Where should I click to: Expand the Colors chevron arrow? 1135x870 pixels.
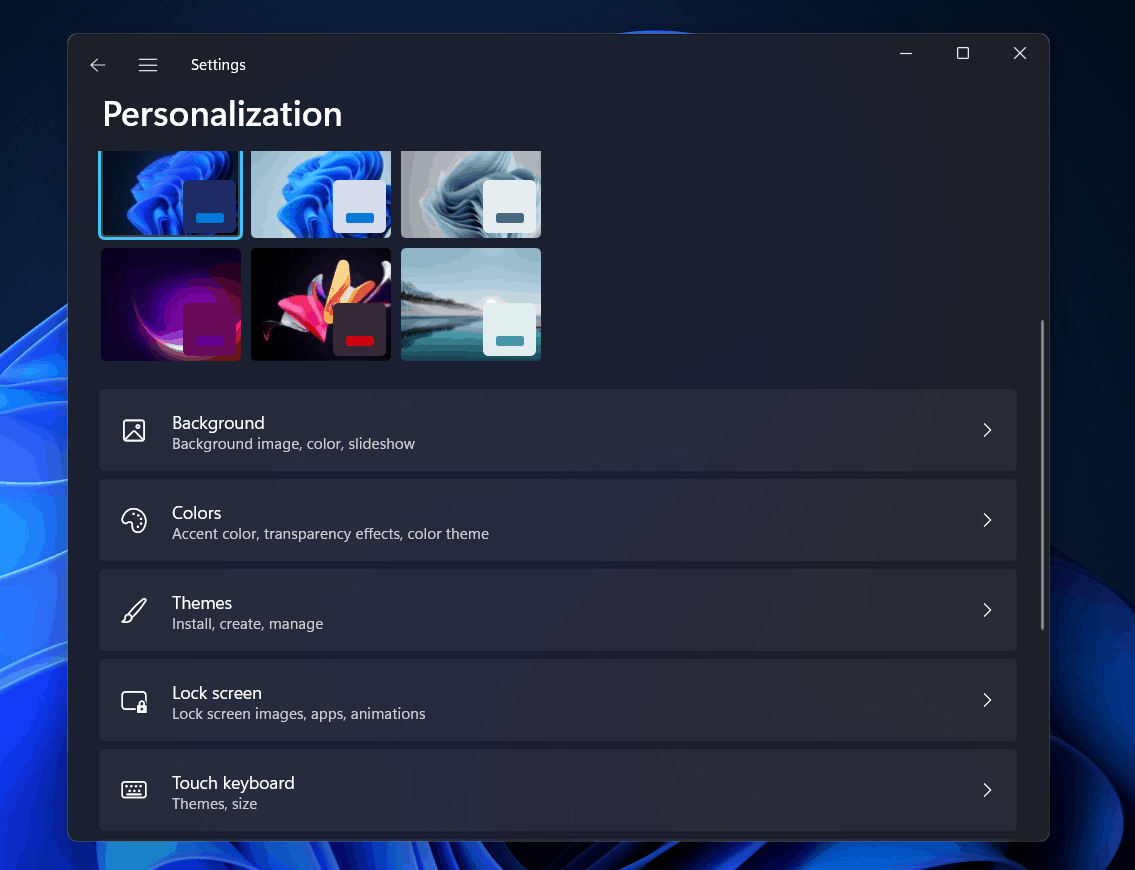click(986, 520)
